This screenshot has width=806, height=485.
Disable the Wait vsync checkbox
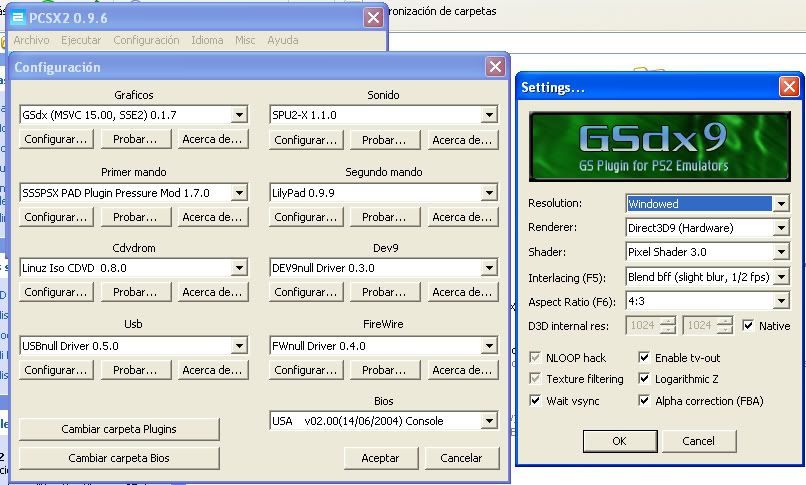(535, 400)
